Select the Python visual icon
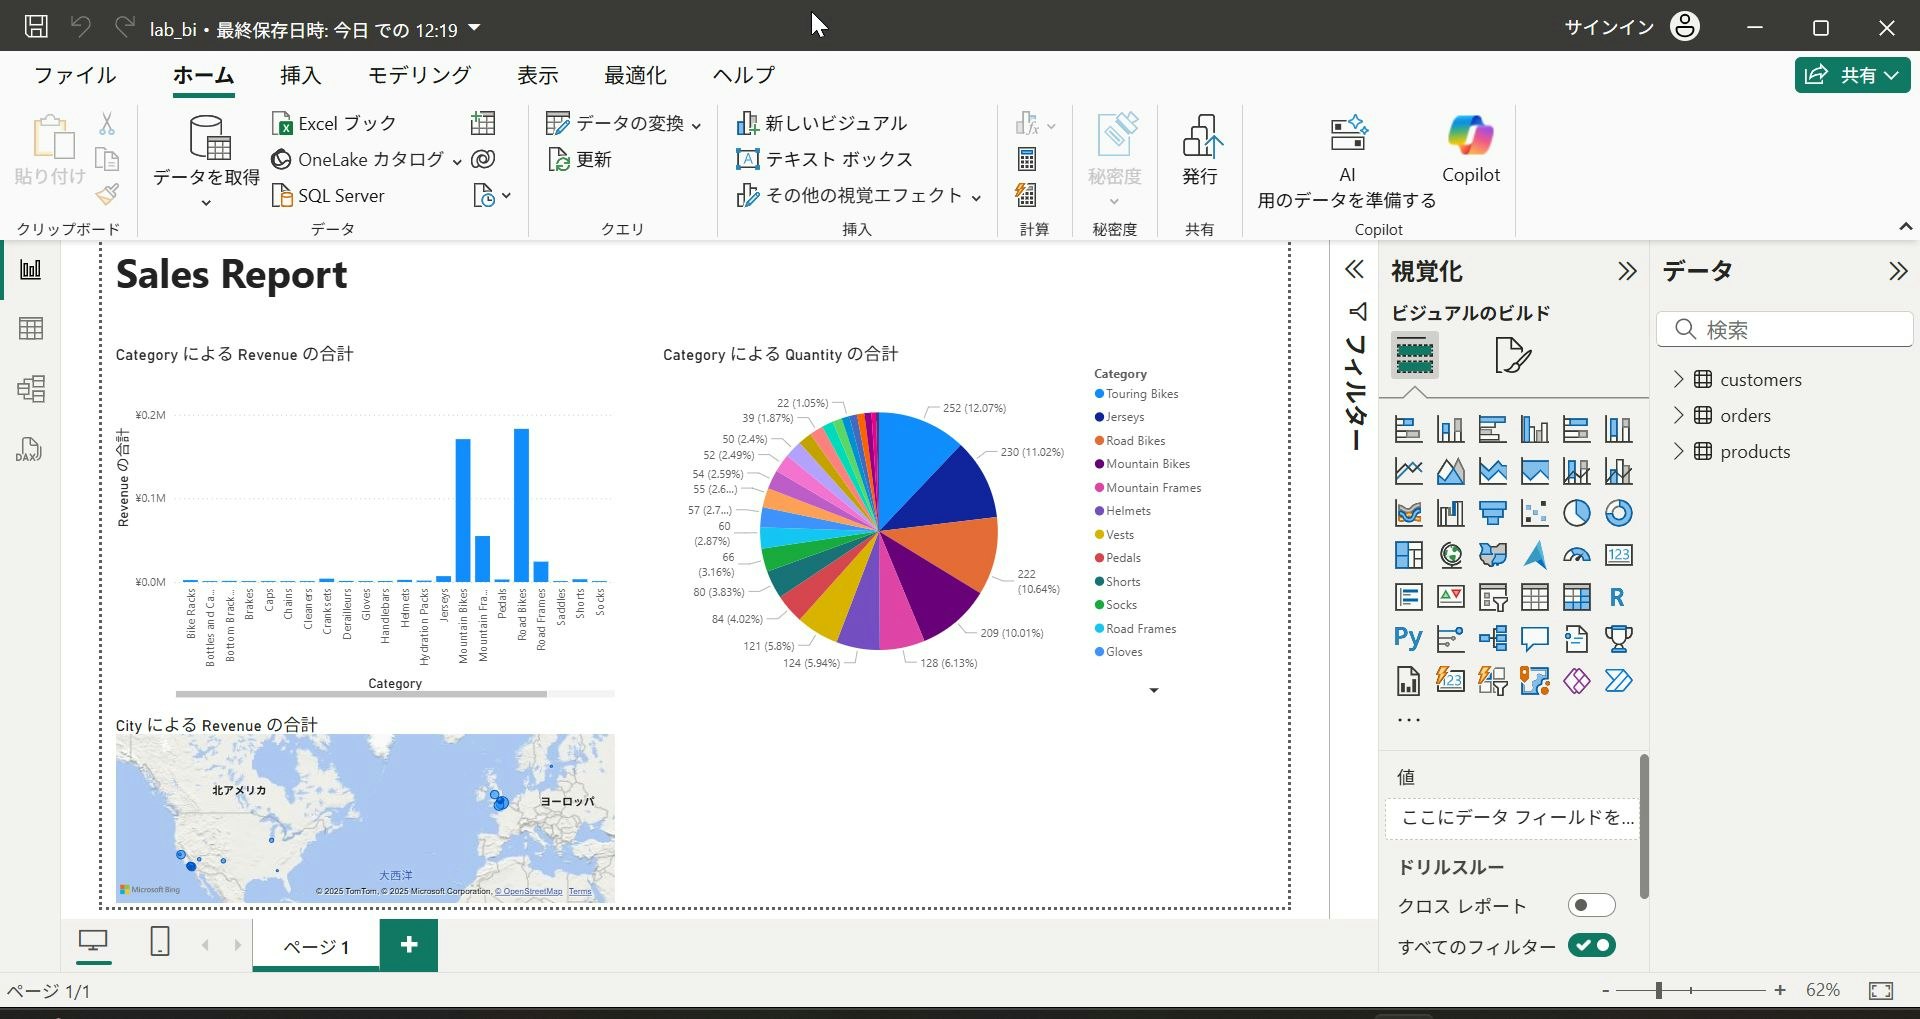This screenshot has width=1920, height=1019. click(1408, 639)
